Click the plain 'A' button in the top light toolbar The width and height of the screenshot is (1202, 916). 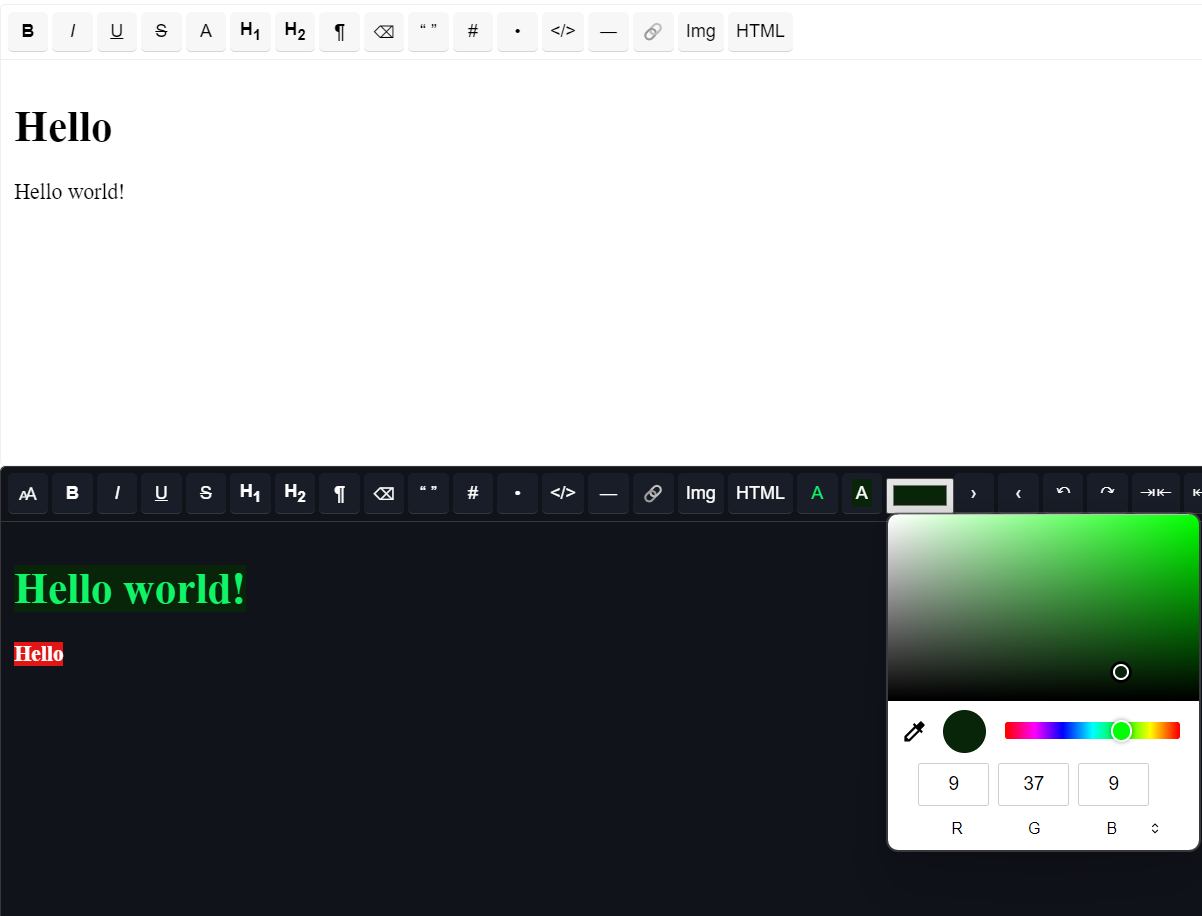pyautogui.click(x=206, y=32)
